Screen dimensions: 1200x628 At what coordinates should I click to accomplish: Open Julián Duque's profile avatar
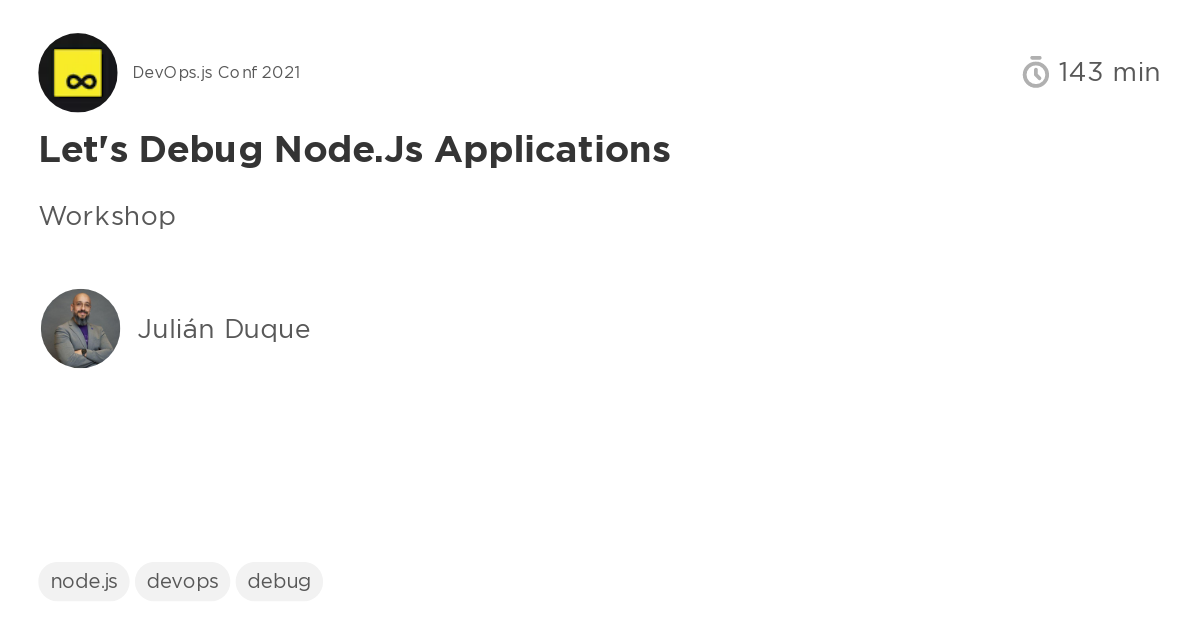pyautogui.click(x=80, y=328)
